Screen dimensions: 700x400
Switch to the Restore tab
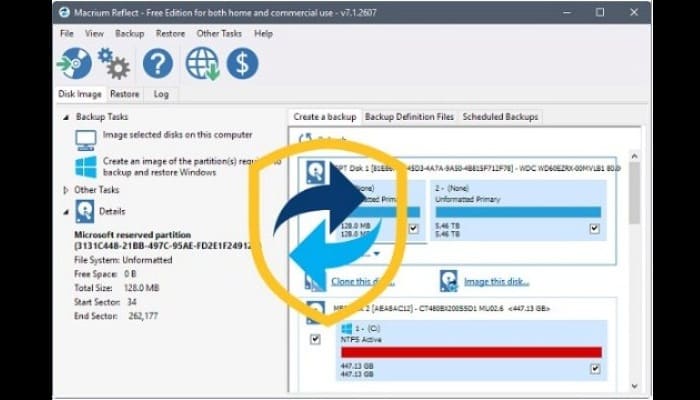tap(125, 94)
